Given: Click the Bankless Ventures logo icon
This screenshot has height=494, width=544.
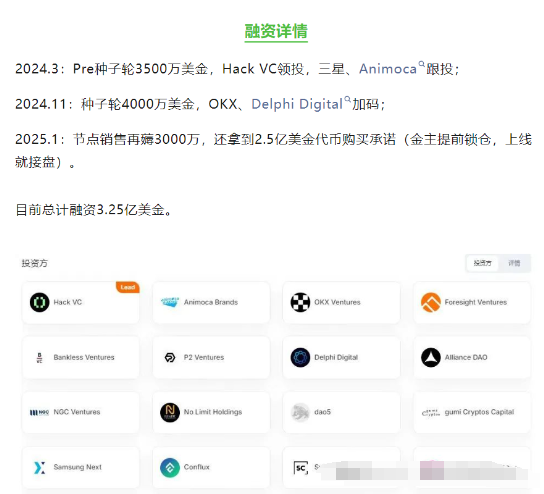Looking at the screenshot, I should coord(40,357).
